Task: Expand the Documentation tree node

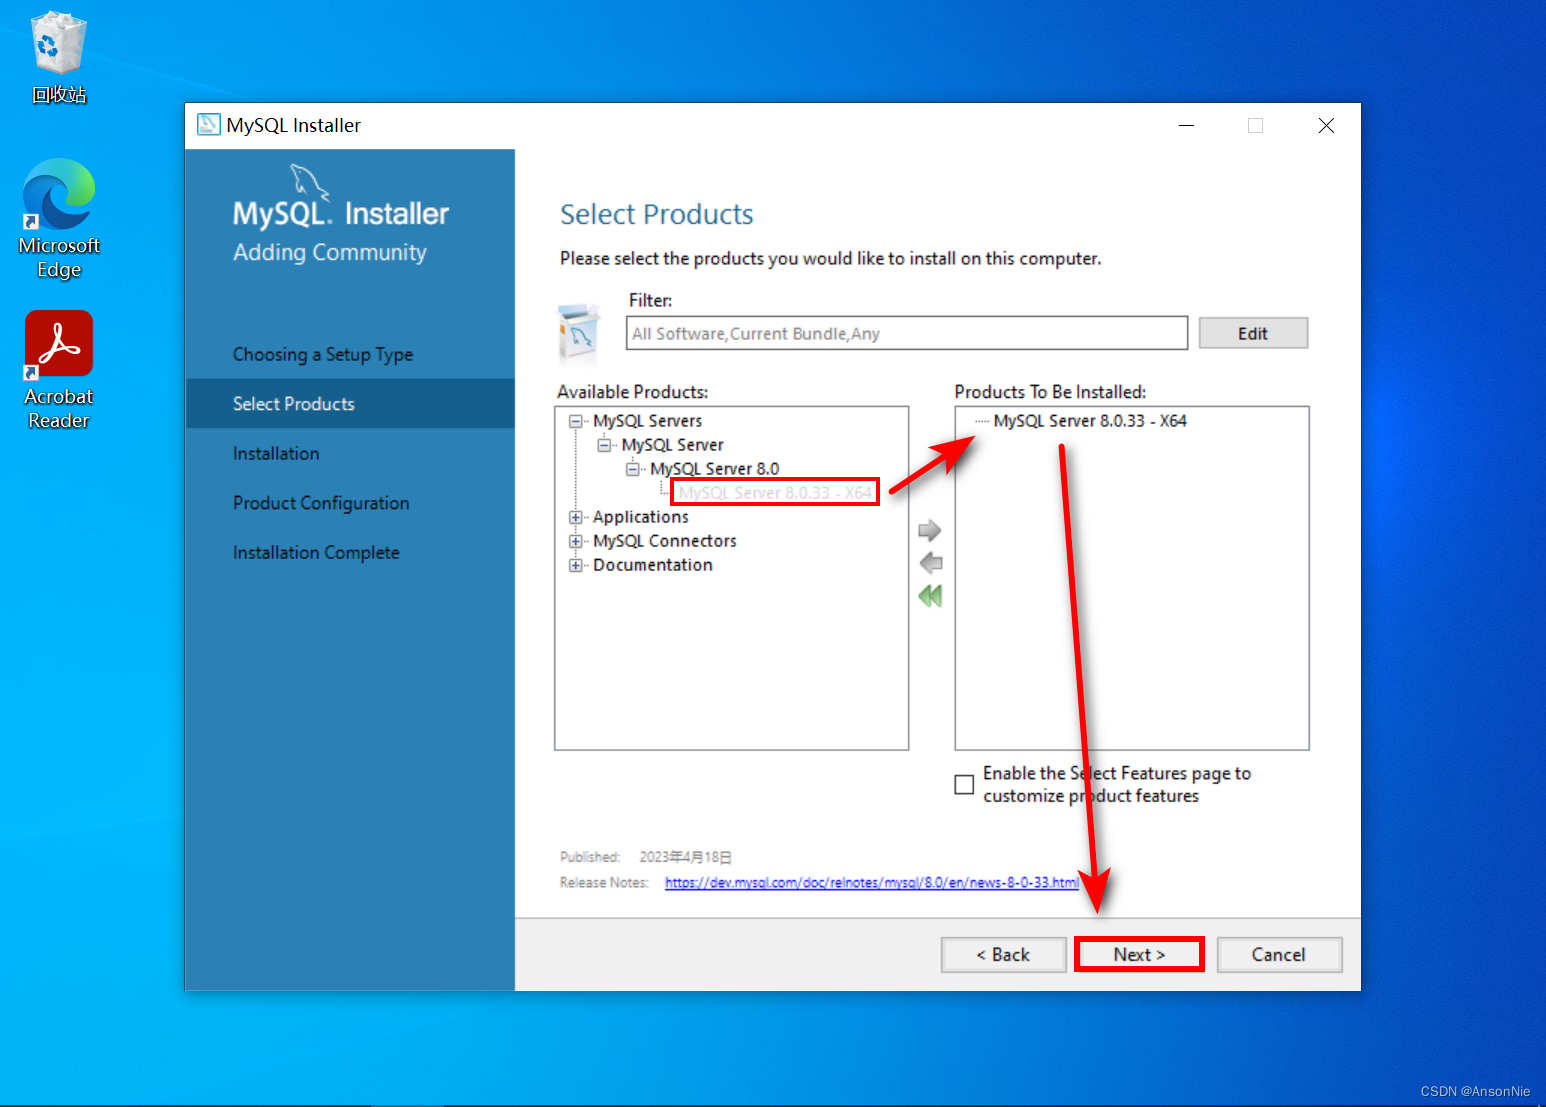Action: coord(576,565)
